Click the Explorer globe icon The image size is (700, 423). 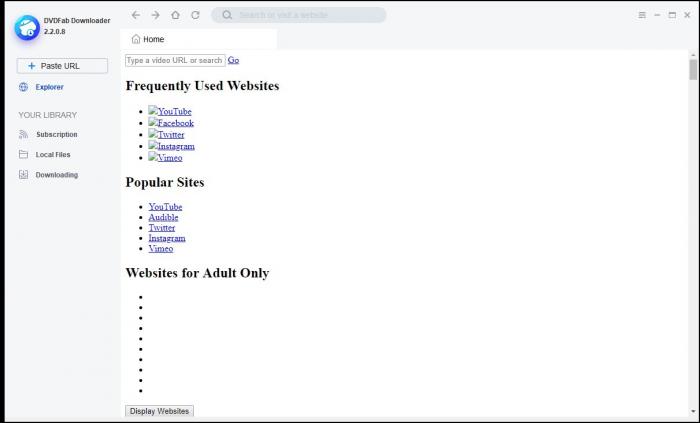click(x=23, y=87)
